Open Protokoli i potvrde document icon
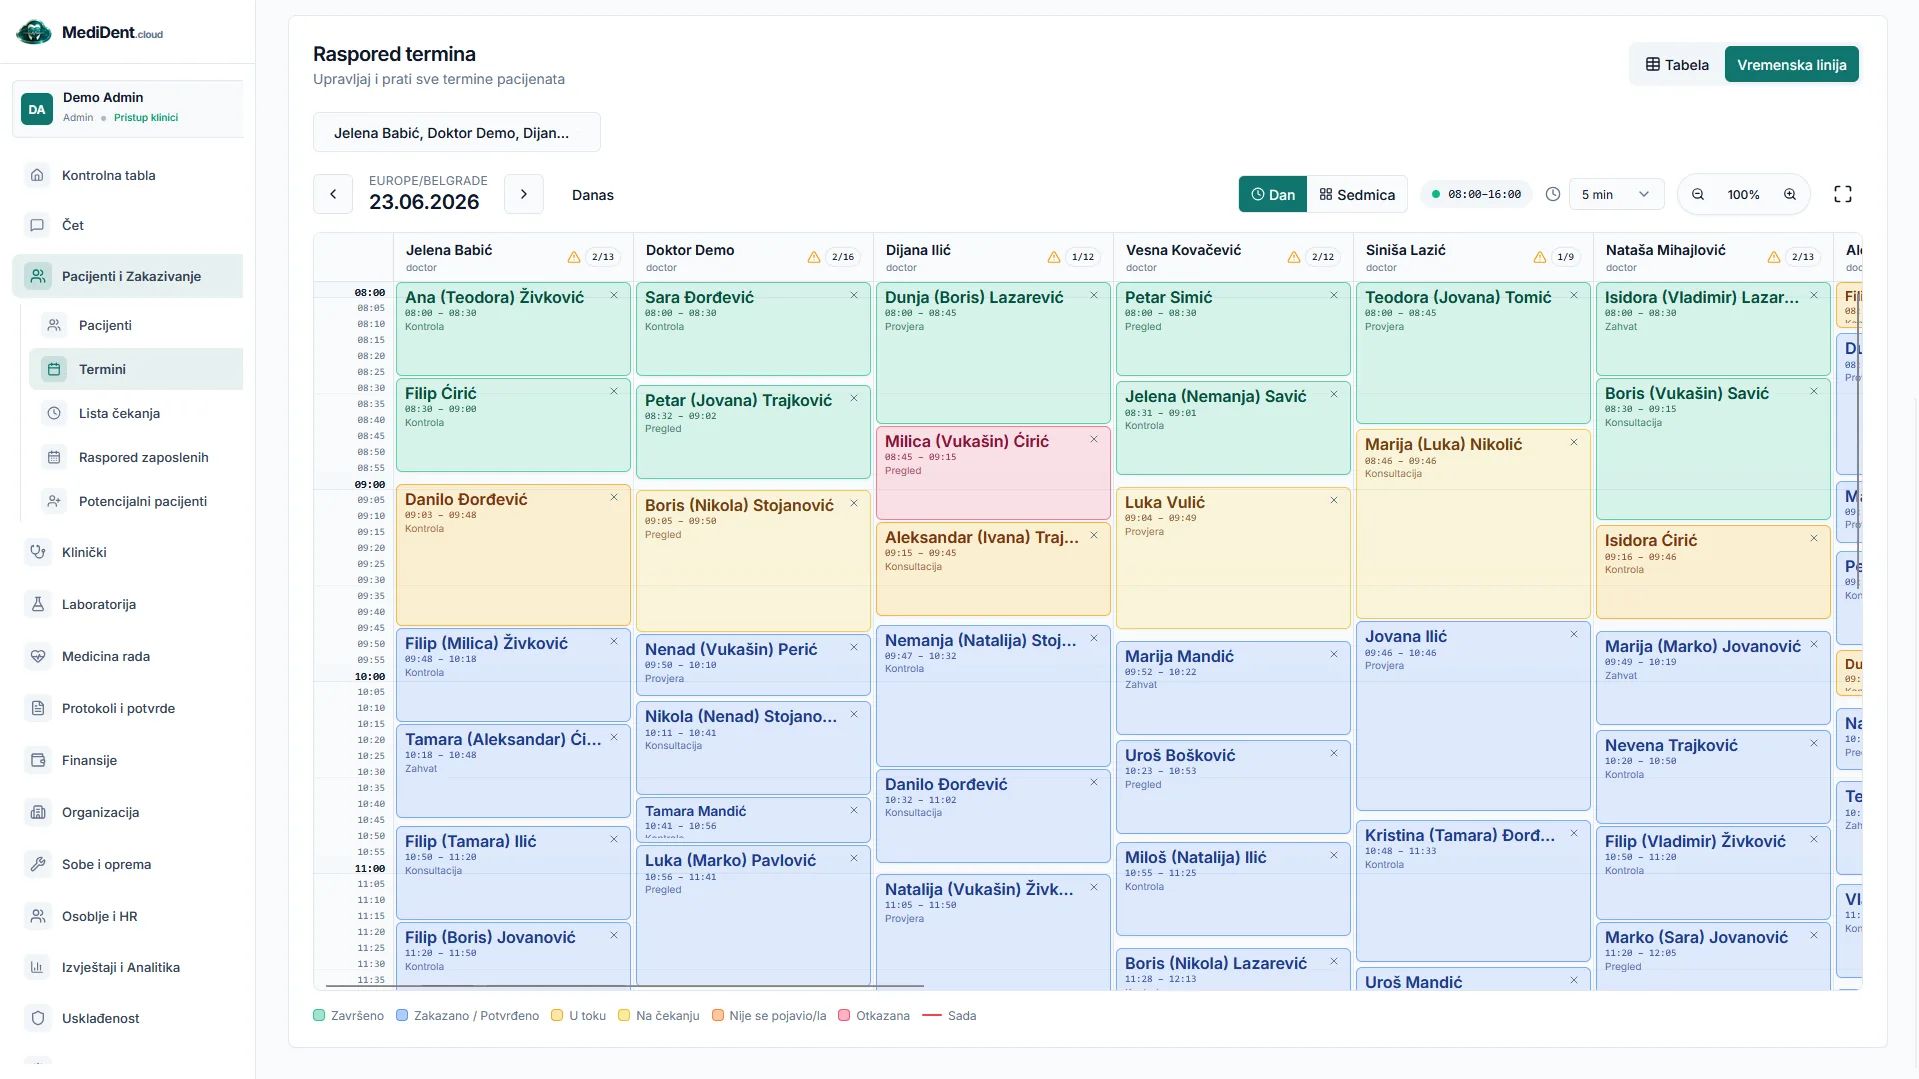The height and width of the screenshot is (1079, 1919). coord(38,708)
